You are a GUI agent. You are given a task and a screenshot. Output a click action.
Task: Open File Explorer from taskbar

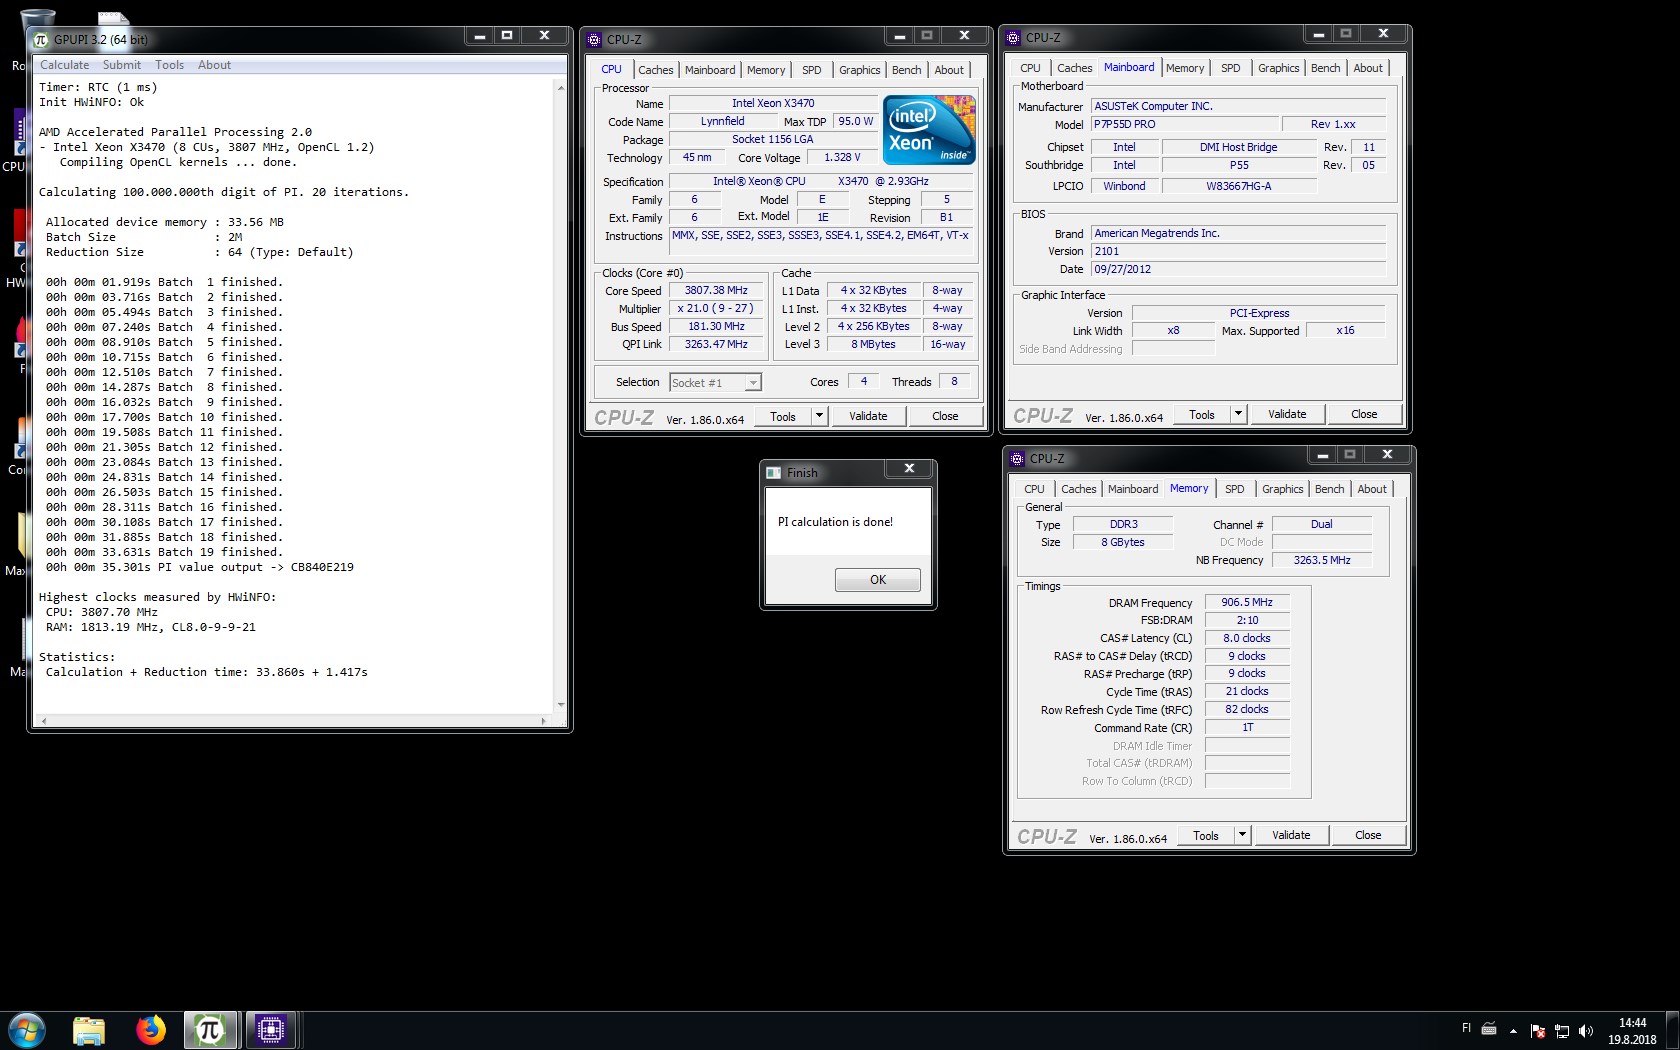click(x=89, y=1030)
